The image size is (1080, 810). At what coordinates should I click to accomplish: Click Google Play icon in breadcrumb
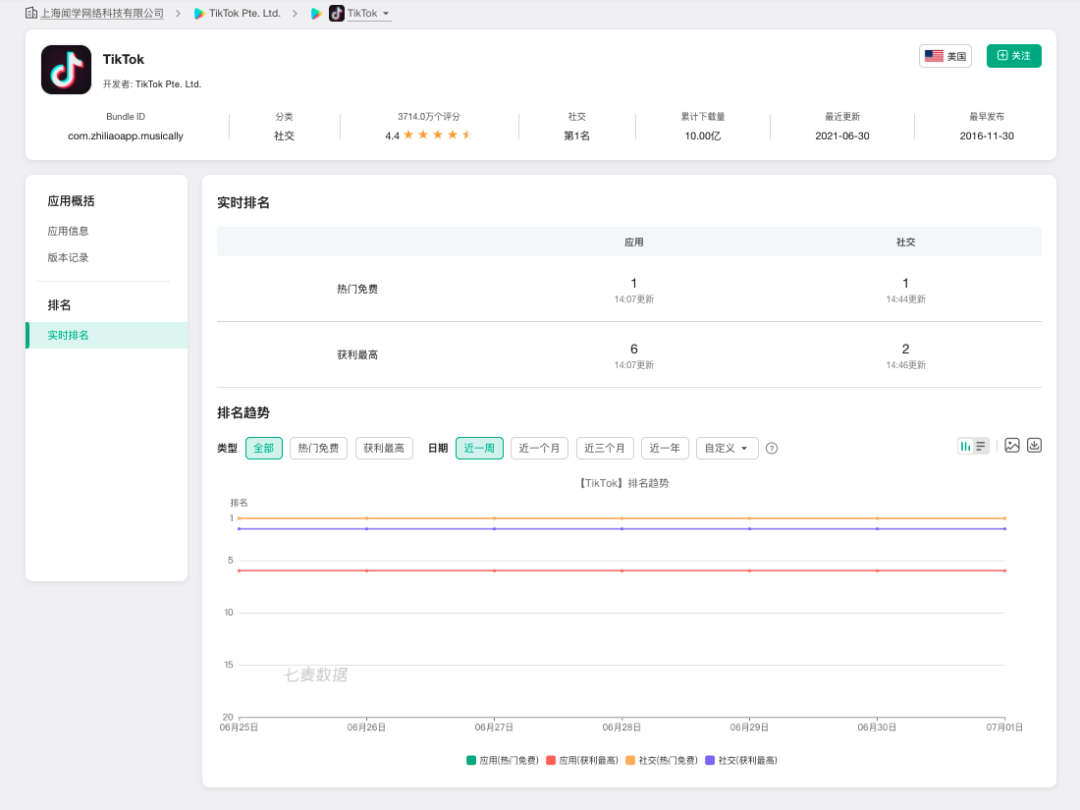point(316,14)
